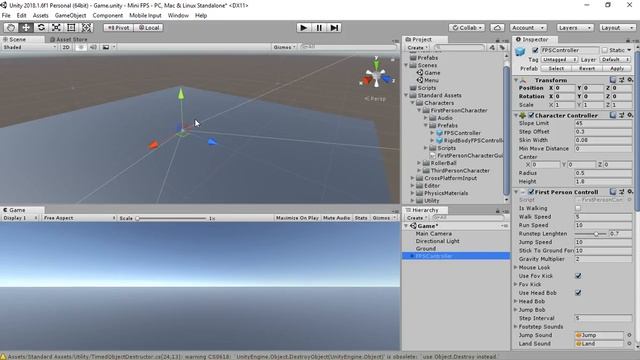Image resolution: width=640 pixels, height=360 pixels.
Task: Collapse the Standard Assets folder
Action: [407, 95]
